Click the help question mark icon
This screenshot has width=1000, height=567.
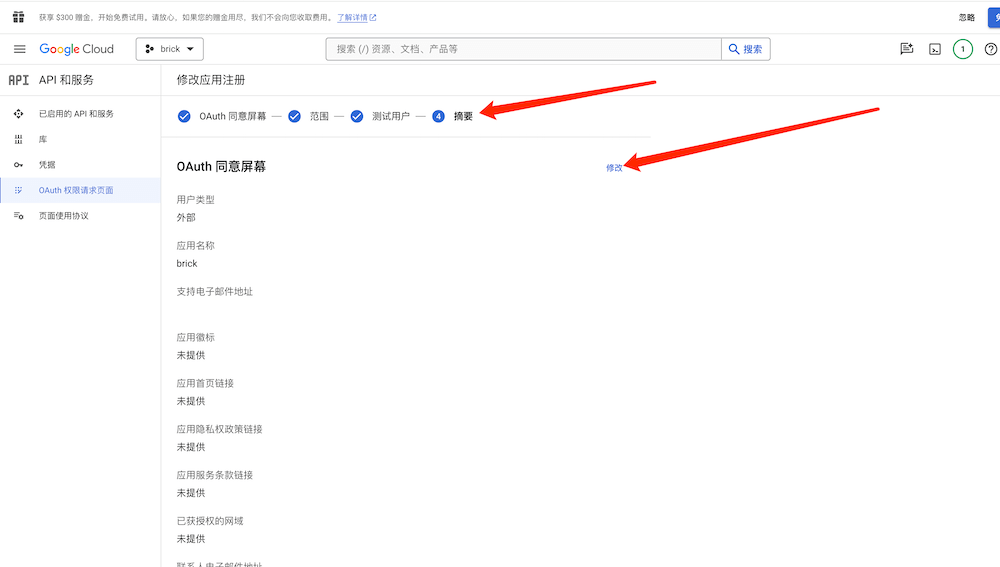pyautogui.click(x=990, y=49)
